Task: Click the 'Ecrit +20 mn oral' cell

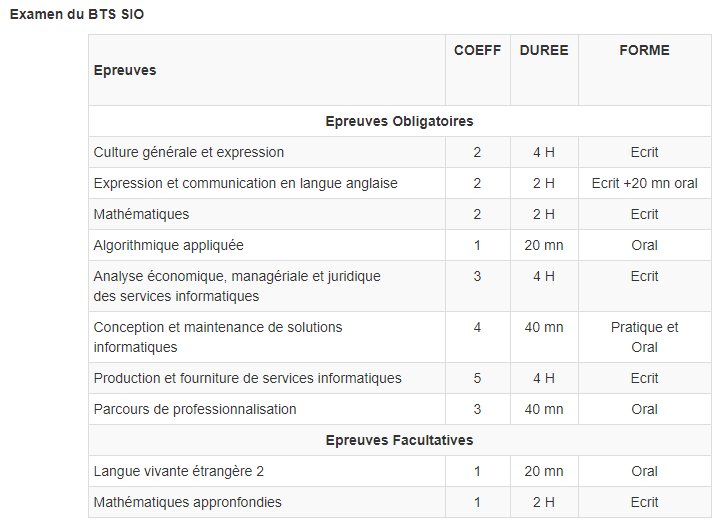Action: click(x=644, y=183)
